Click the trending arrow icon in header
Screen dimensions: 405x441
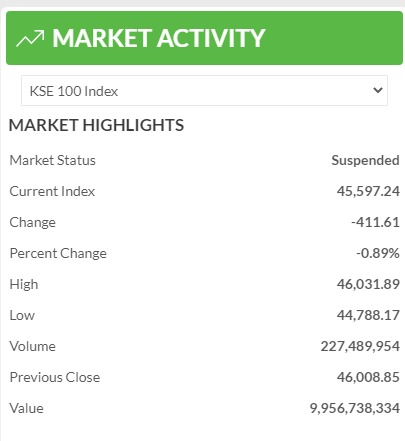pyautogui.click(x=30, y=38)
